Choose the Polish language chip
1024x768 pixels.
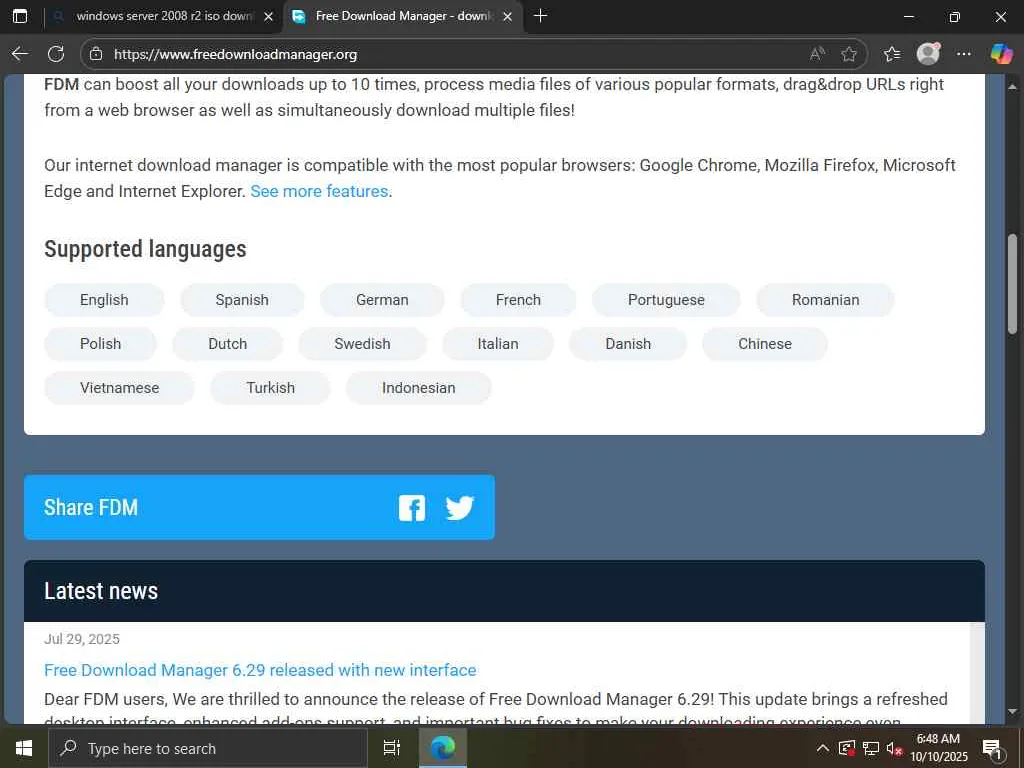(x=101, y=344)
